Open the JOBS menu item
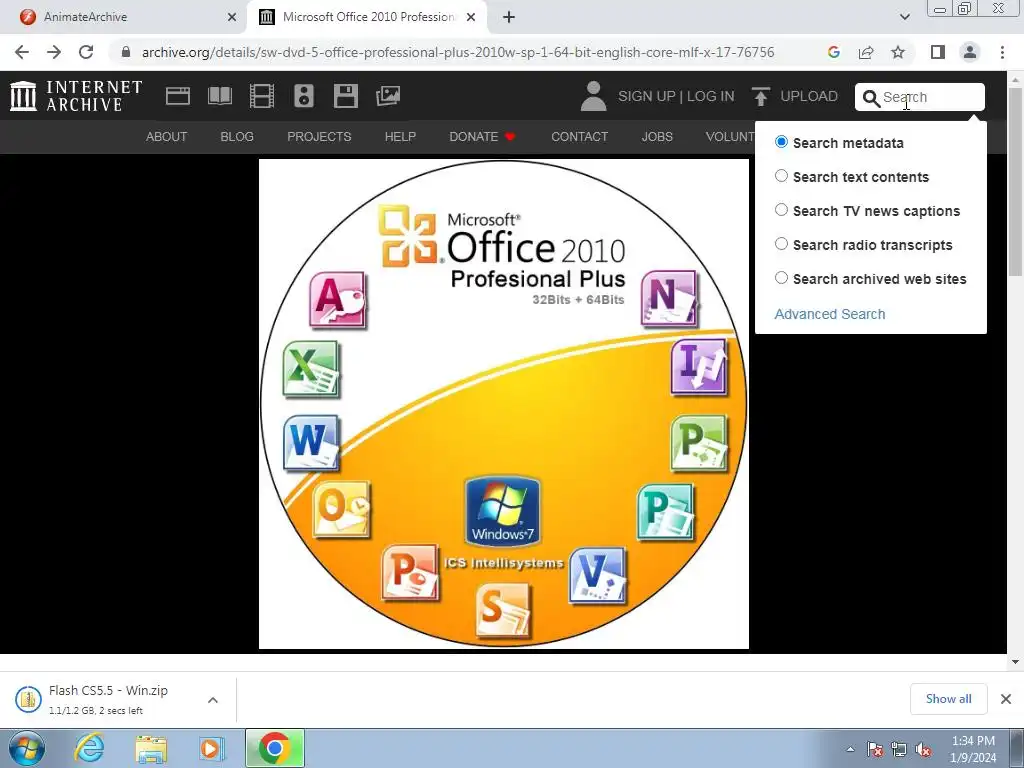1024x768 pixels. pyautogui.click(x=657, y=136)
